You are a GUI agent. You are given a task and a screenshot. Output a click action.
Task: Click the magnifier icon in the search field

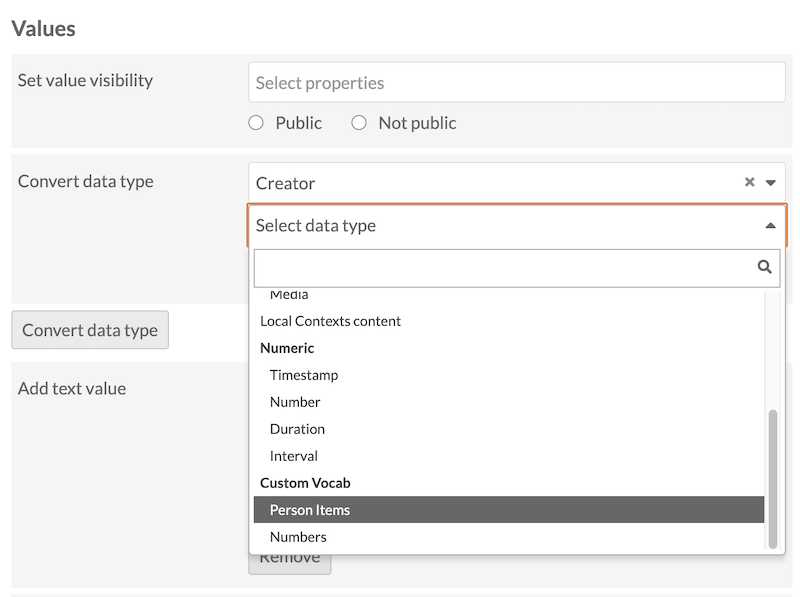point(764,267)
